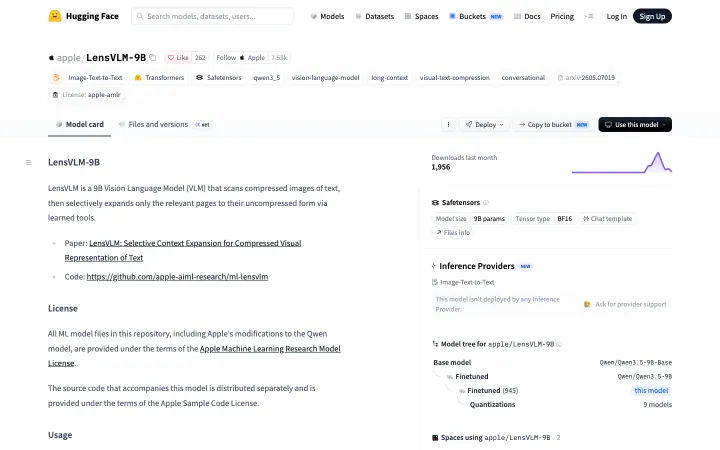The width and height of the screenshot is (720, 450).
Task: Select the Safetensors tag in header
Action: [x=219, y=78]
